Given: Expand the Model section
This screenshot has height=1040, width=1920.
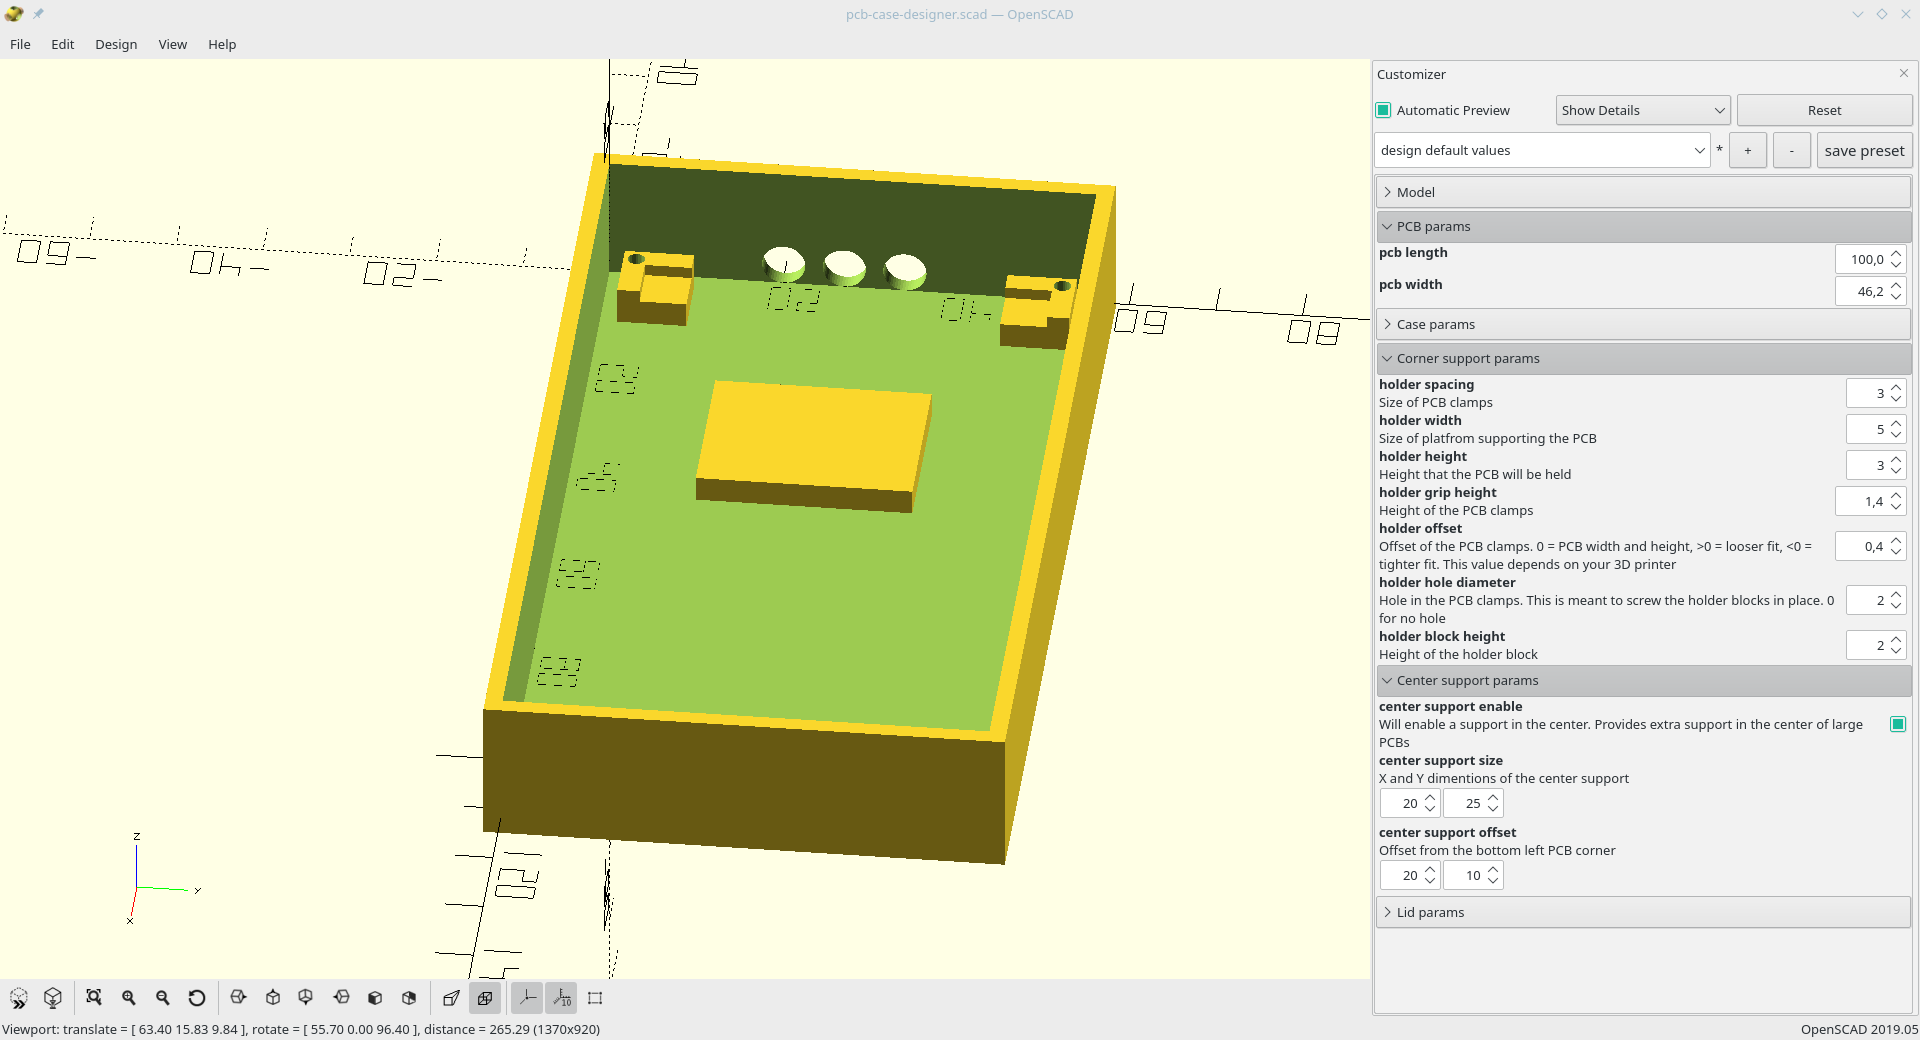Looking at the screenshot, I should pos(1643,192).
